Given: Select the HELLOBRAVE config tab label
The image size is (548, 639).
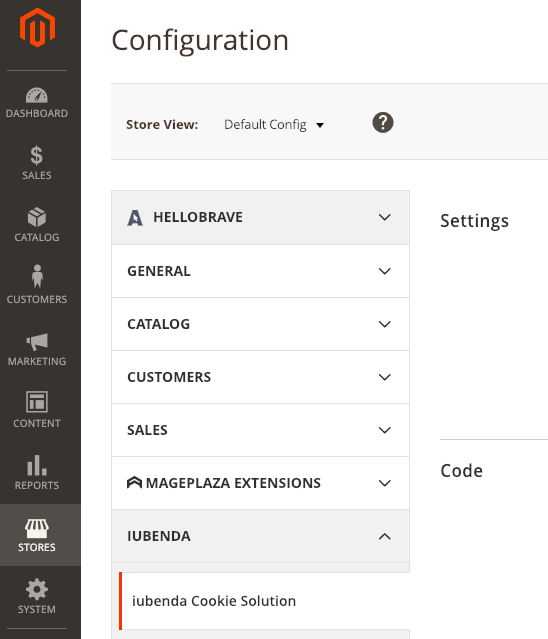Looking at the screenshot, I should tap(198, 217).
